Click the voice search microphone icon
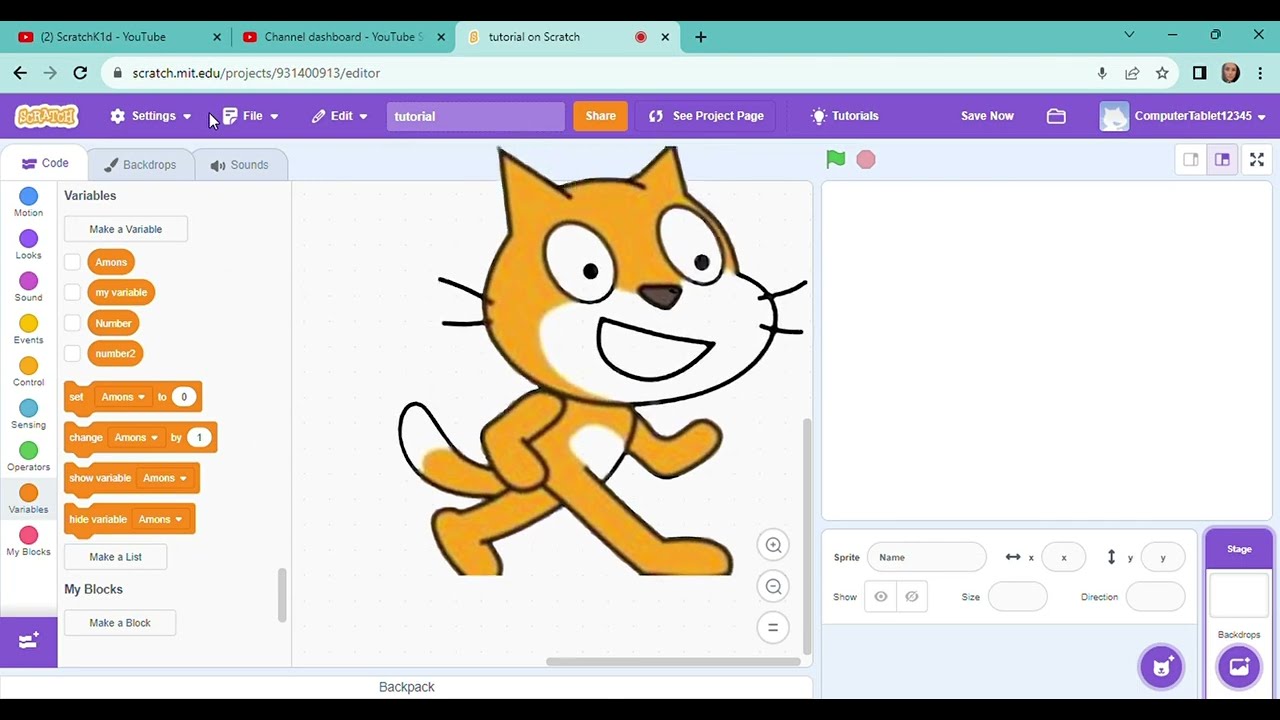This screenshot has width=1280, height=720. tap(1102, 73)
